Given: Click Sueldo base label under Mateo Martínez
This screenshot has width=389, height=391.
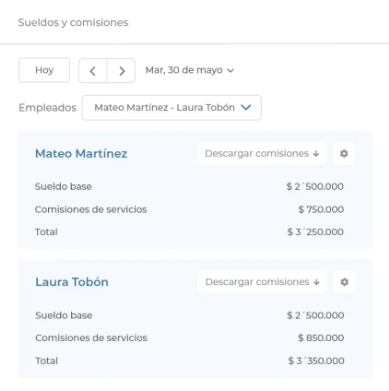Looking at the screenshot, I should pos(63,187).
